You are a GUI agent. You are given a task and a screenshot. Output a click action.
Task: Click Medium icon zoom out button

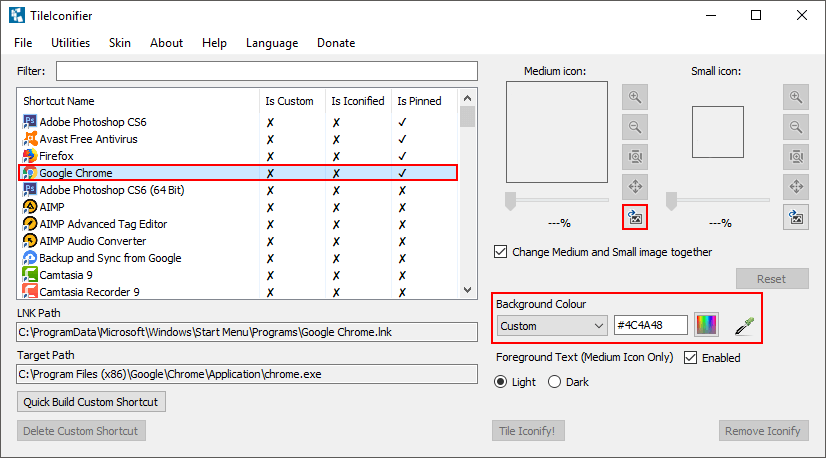[635, 127]
